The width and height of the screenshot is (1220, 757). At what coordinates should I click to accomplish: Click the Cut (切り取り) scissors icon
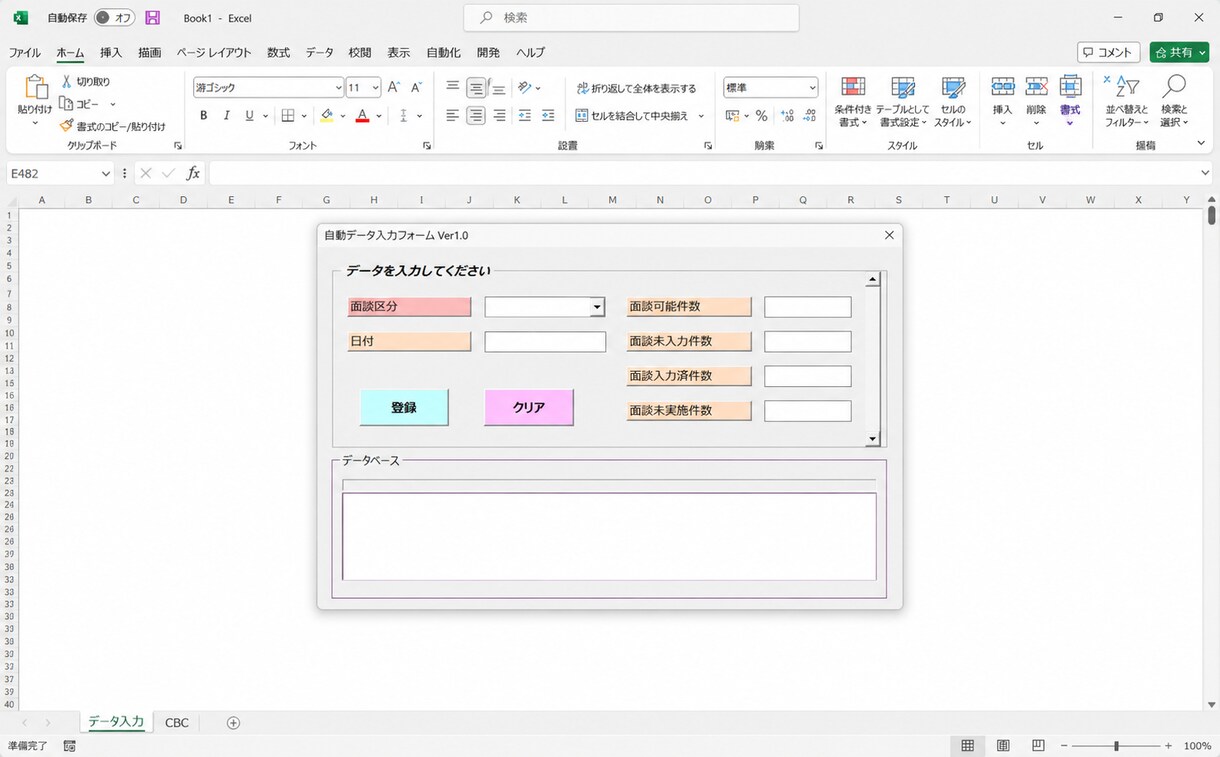pos(67,82)
